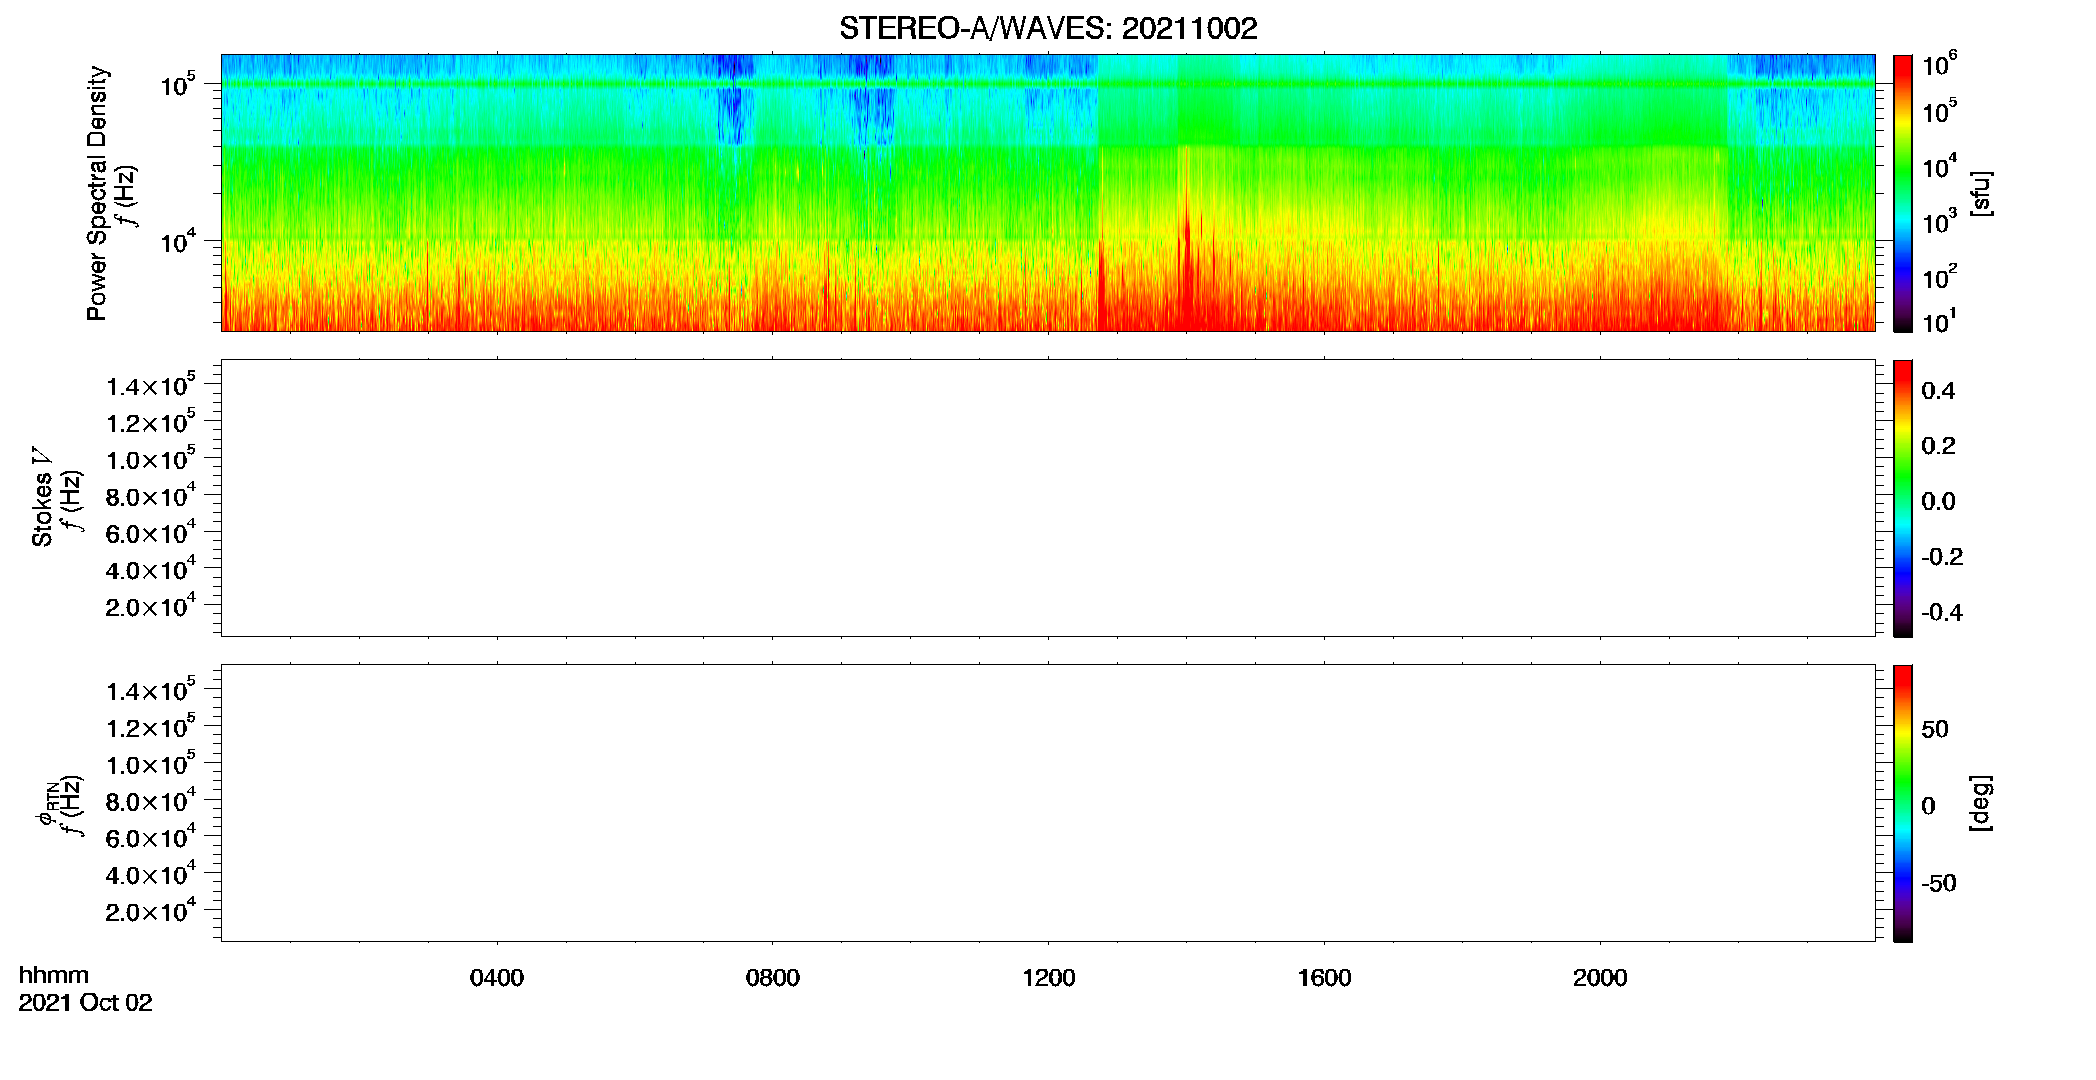Click the [deg] unit label
Viewport: 2096px width, 1080px height.
[x=1981, y=803]
